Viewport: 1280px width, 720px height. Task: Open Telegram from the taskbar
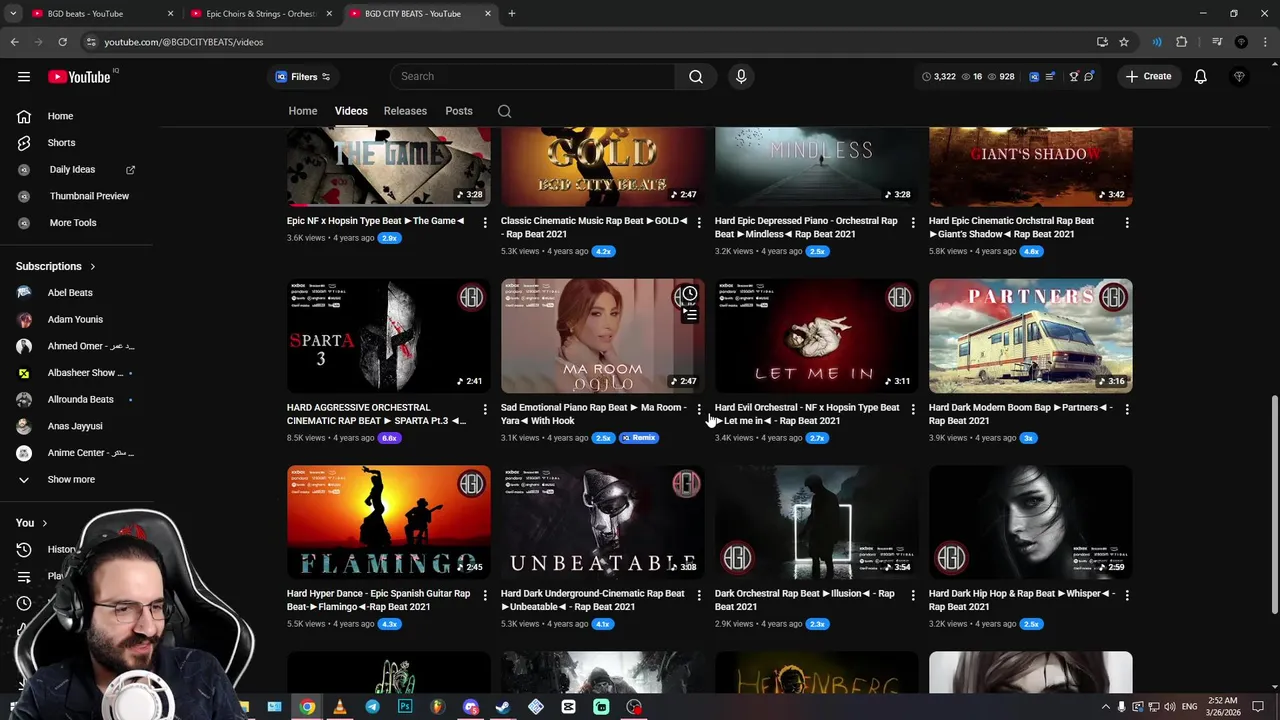[x=372, y=707]
